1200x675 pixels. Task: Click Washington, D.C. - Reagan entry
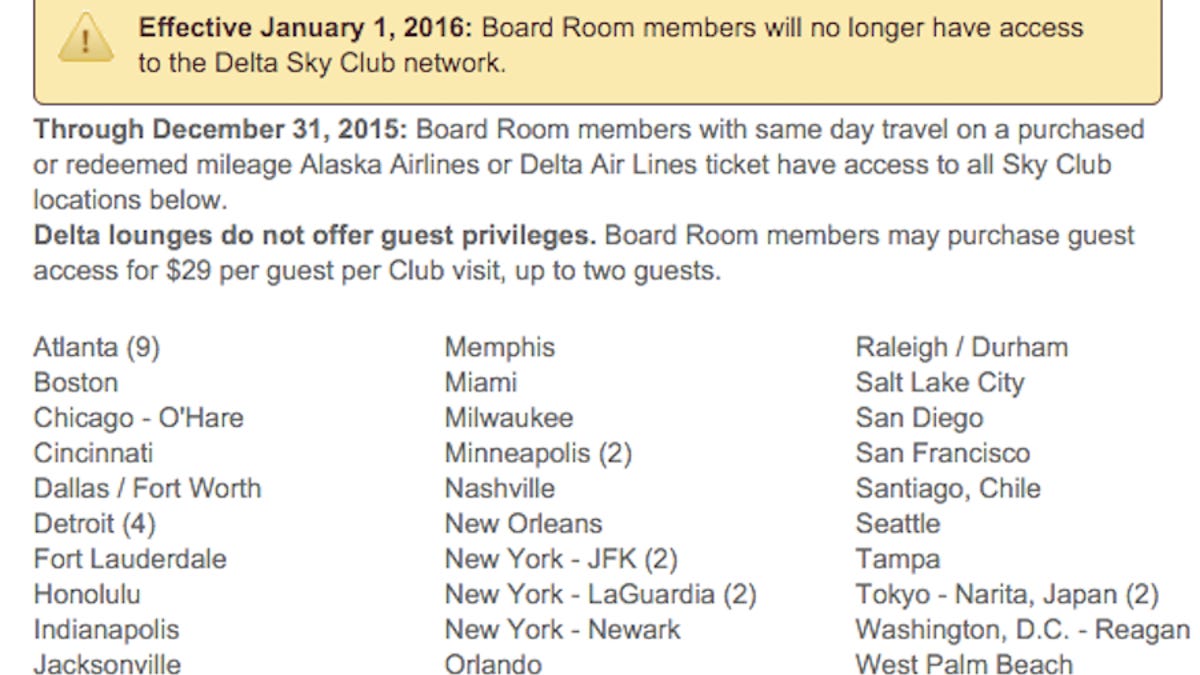tap(1023, 630)
